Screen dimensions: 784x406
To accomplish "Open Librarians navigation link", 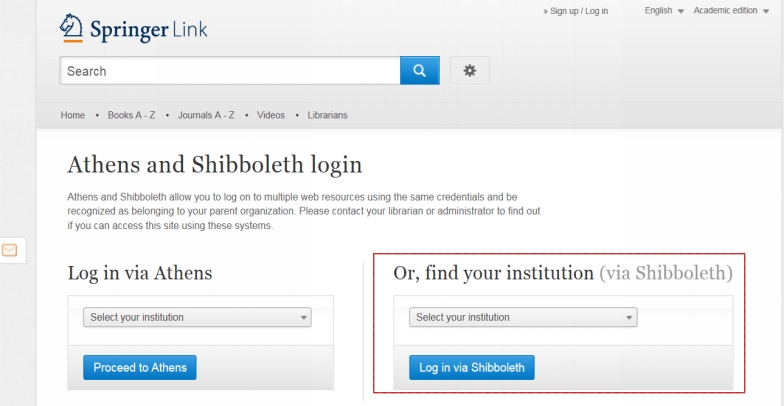I will (328, 115).
